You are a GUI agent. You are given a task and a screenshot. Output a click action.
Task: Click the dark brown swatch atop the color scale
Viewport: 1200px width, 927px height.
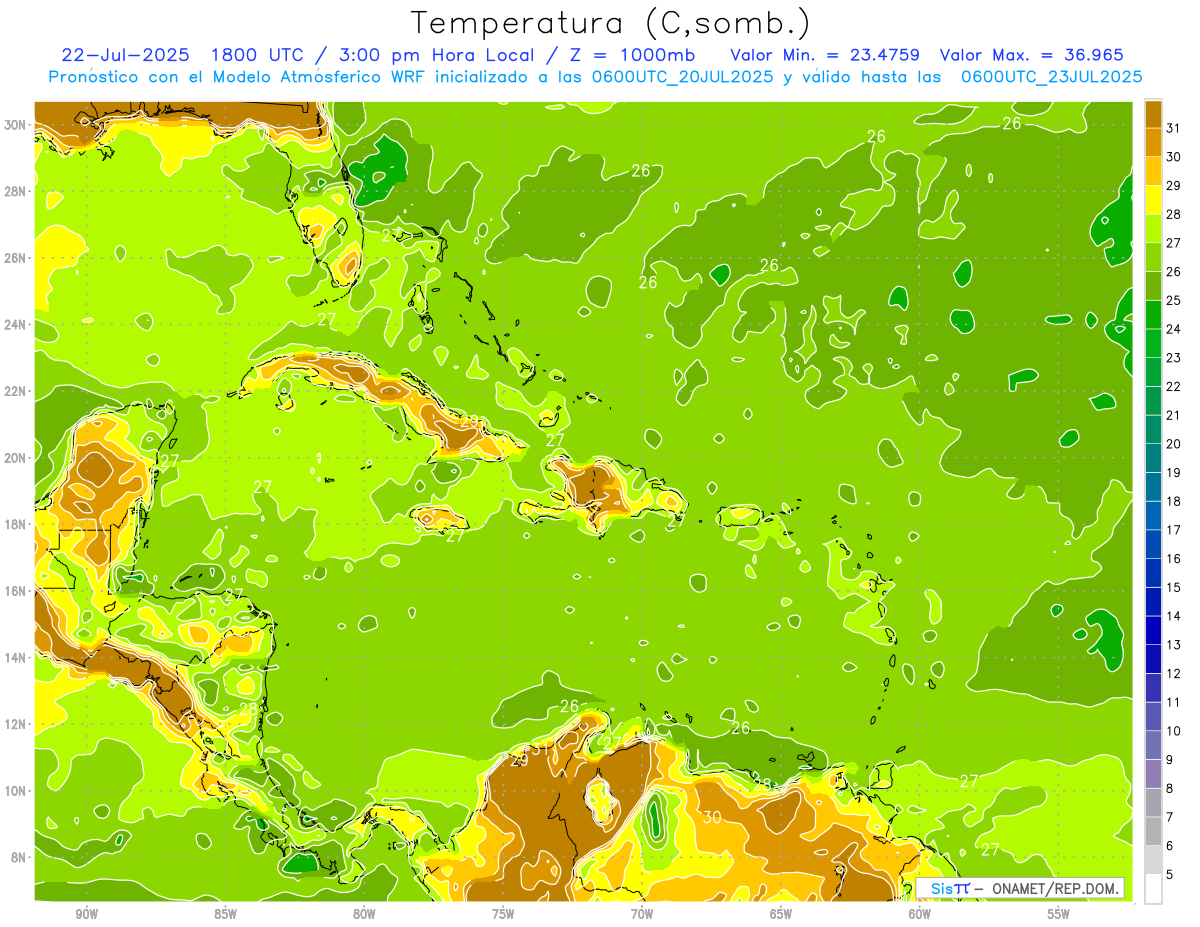1153,114
